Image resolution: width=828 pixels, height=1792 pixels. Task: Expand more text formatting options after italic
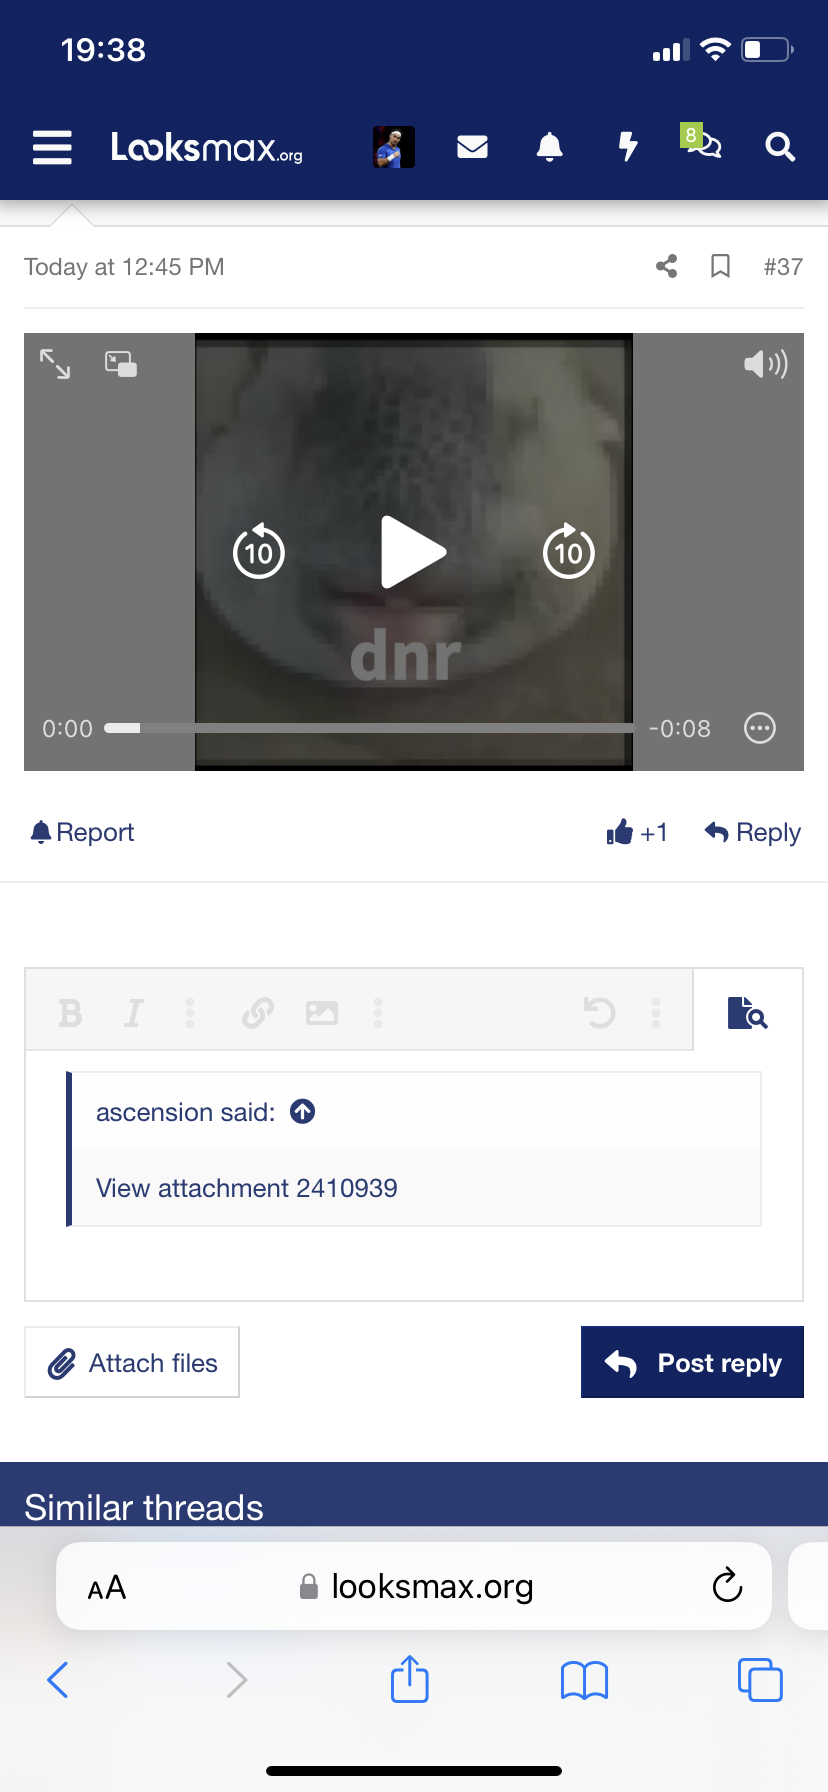[190, 1013]
